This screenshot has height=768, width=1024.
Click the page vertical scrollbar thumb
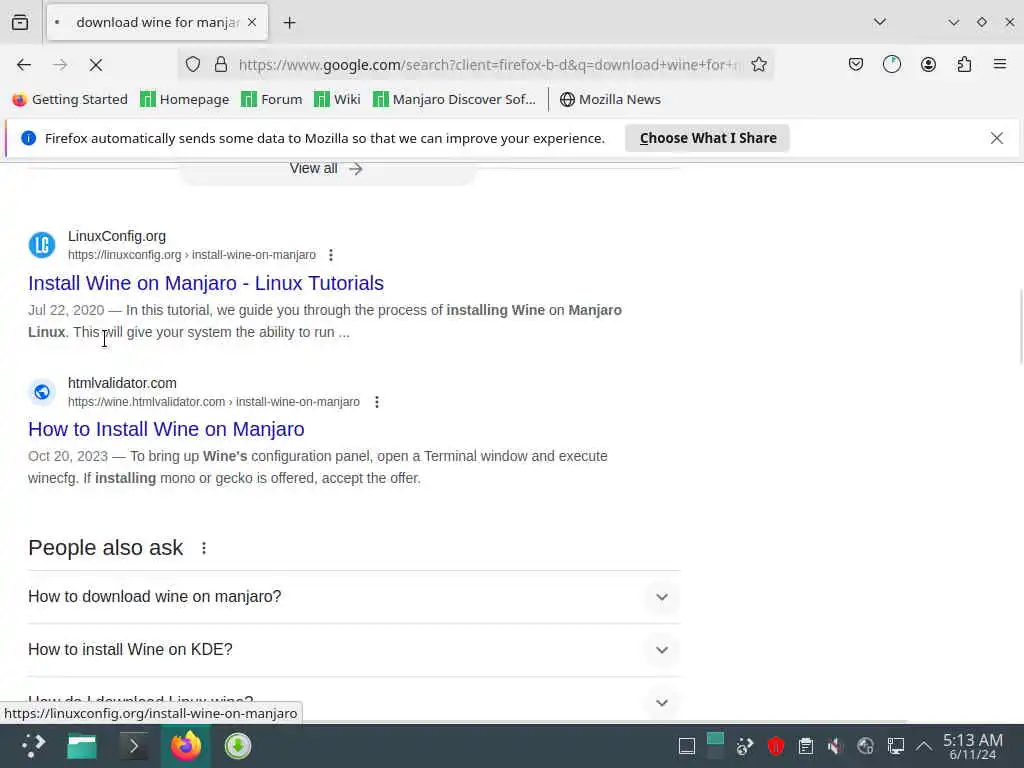click(1020, 327)
